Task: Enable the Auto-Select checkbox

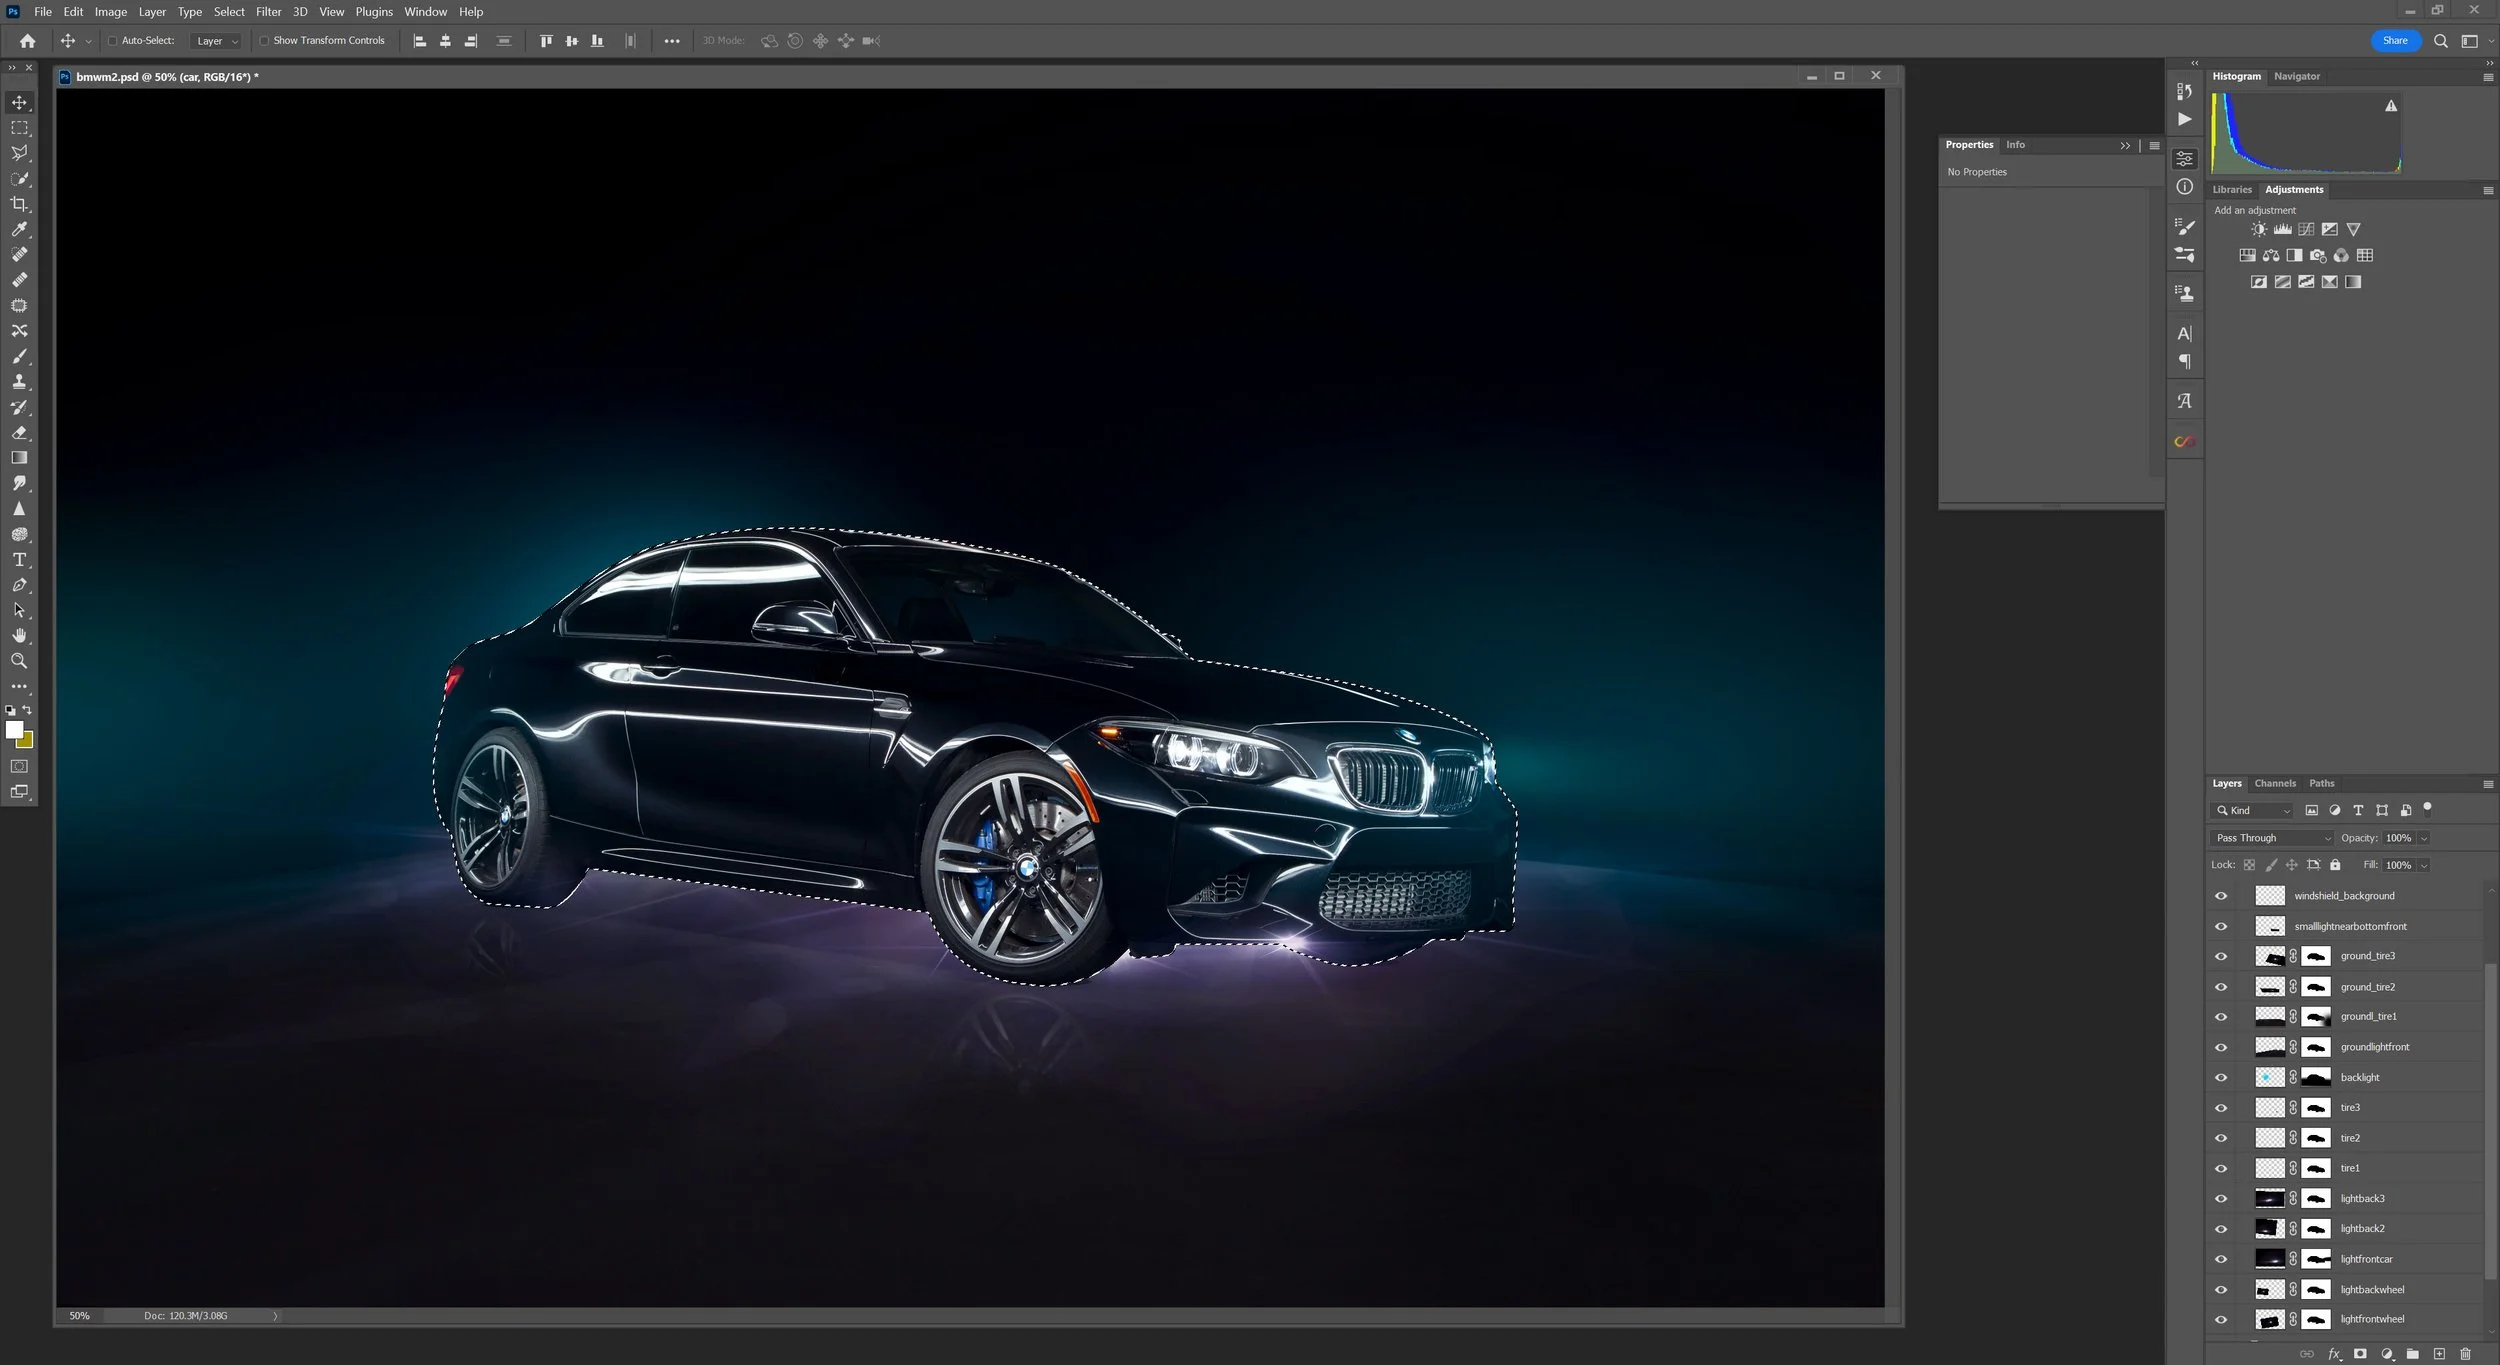Action: 113,41
